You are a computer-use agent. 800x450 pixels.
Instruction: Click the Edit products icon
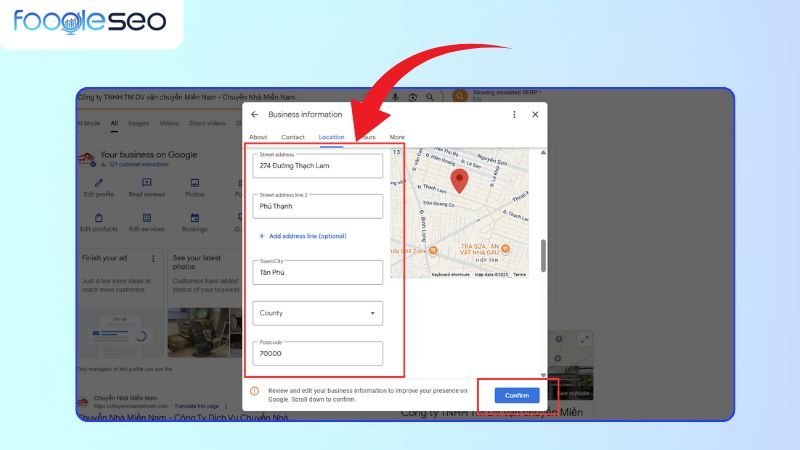click(104, 218)
